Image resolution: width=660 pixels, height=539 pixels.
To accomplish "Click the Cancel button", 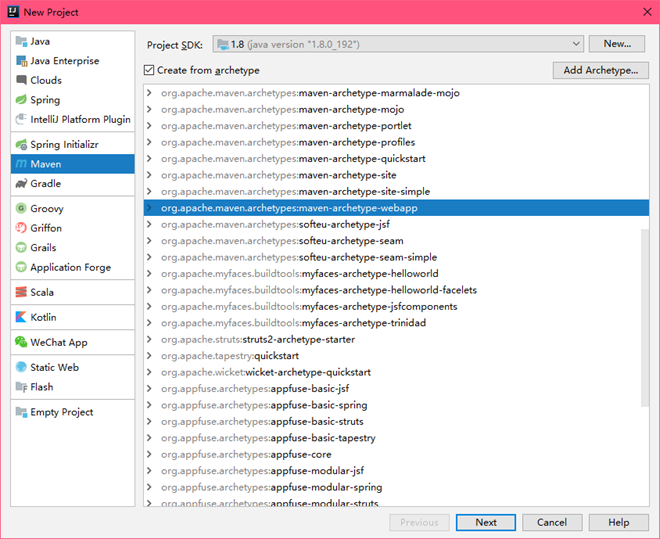I will coord(552,522).
